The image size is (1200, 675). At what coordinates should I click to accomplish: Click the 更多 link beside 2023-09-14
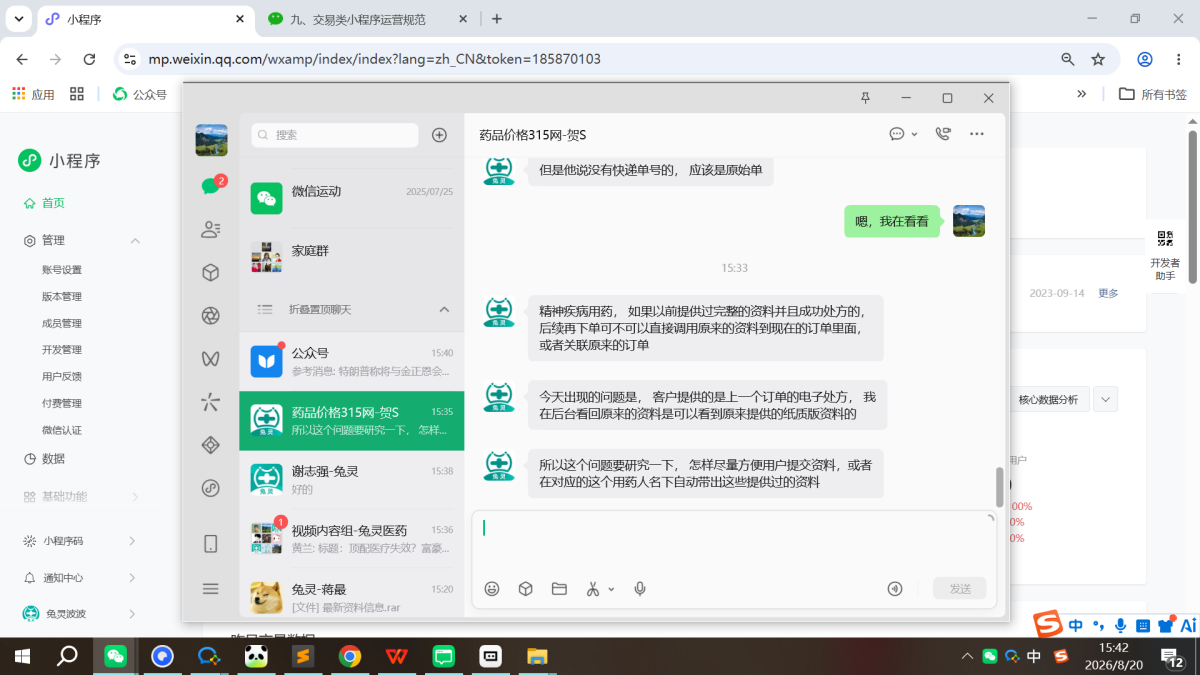click(x=1108, y=293)
